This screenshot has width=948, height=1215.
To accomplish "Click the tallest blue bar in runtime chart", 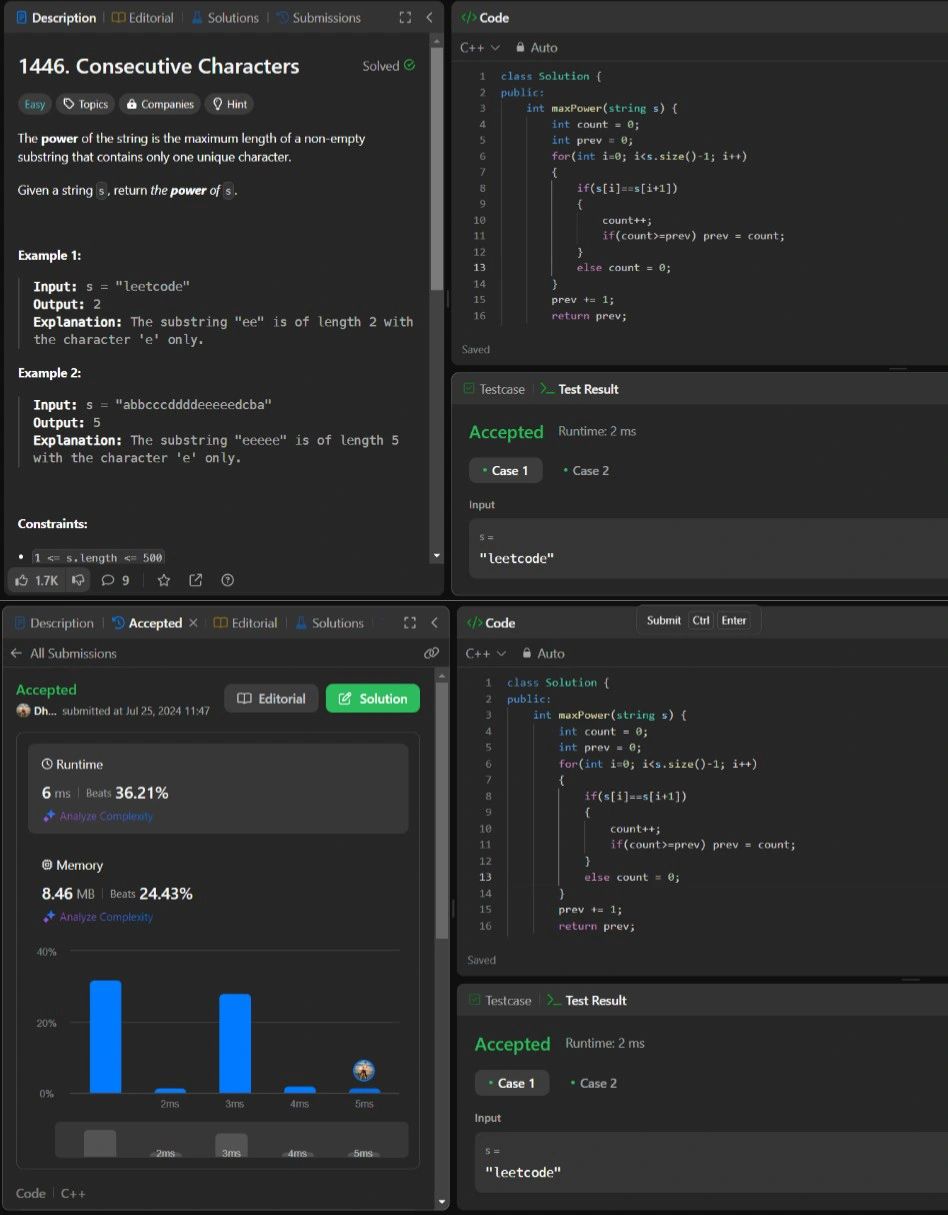I will tap(105, 1036).
